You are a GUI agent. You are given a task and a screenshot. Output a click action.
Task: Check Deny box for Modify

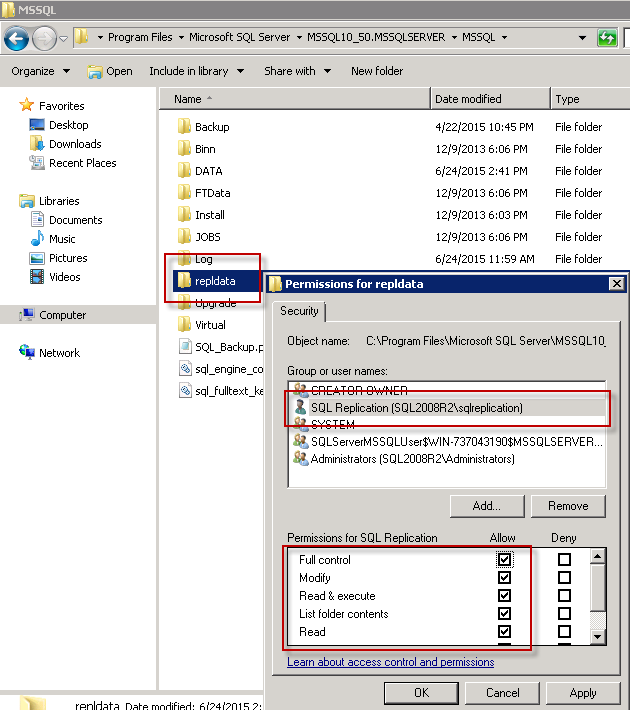[x=564, y=577]
